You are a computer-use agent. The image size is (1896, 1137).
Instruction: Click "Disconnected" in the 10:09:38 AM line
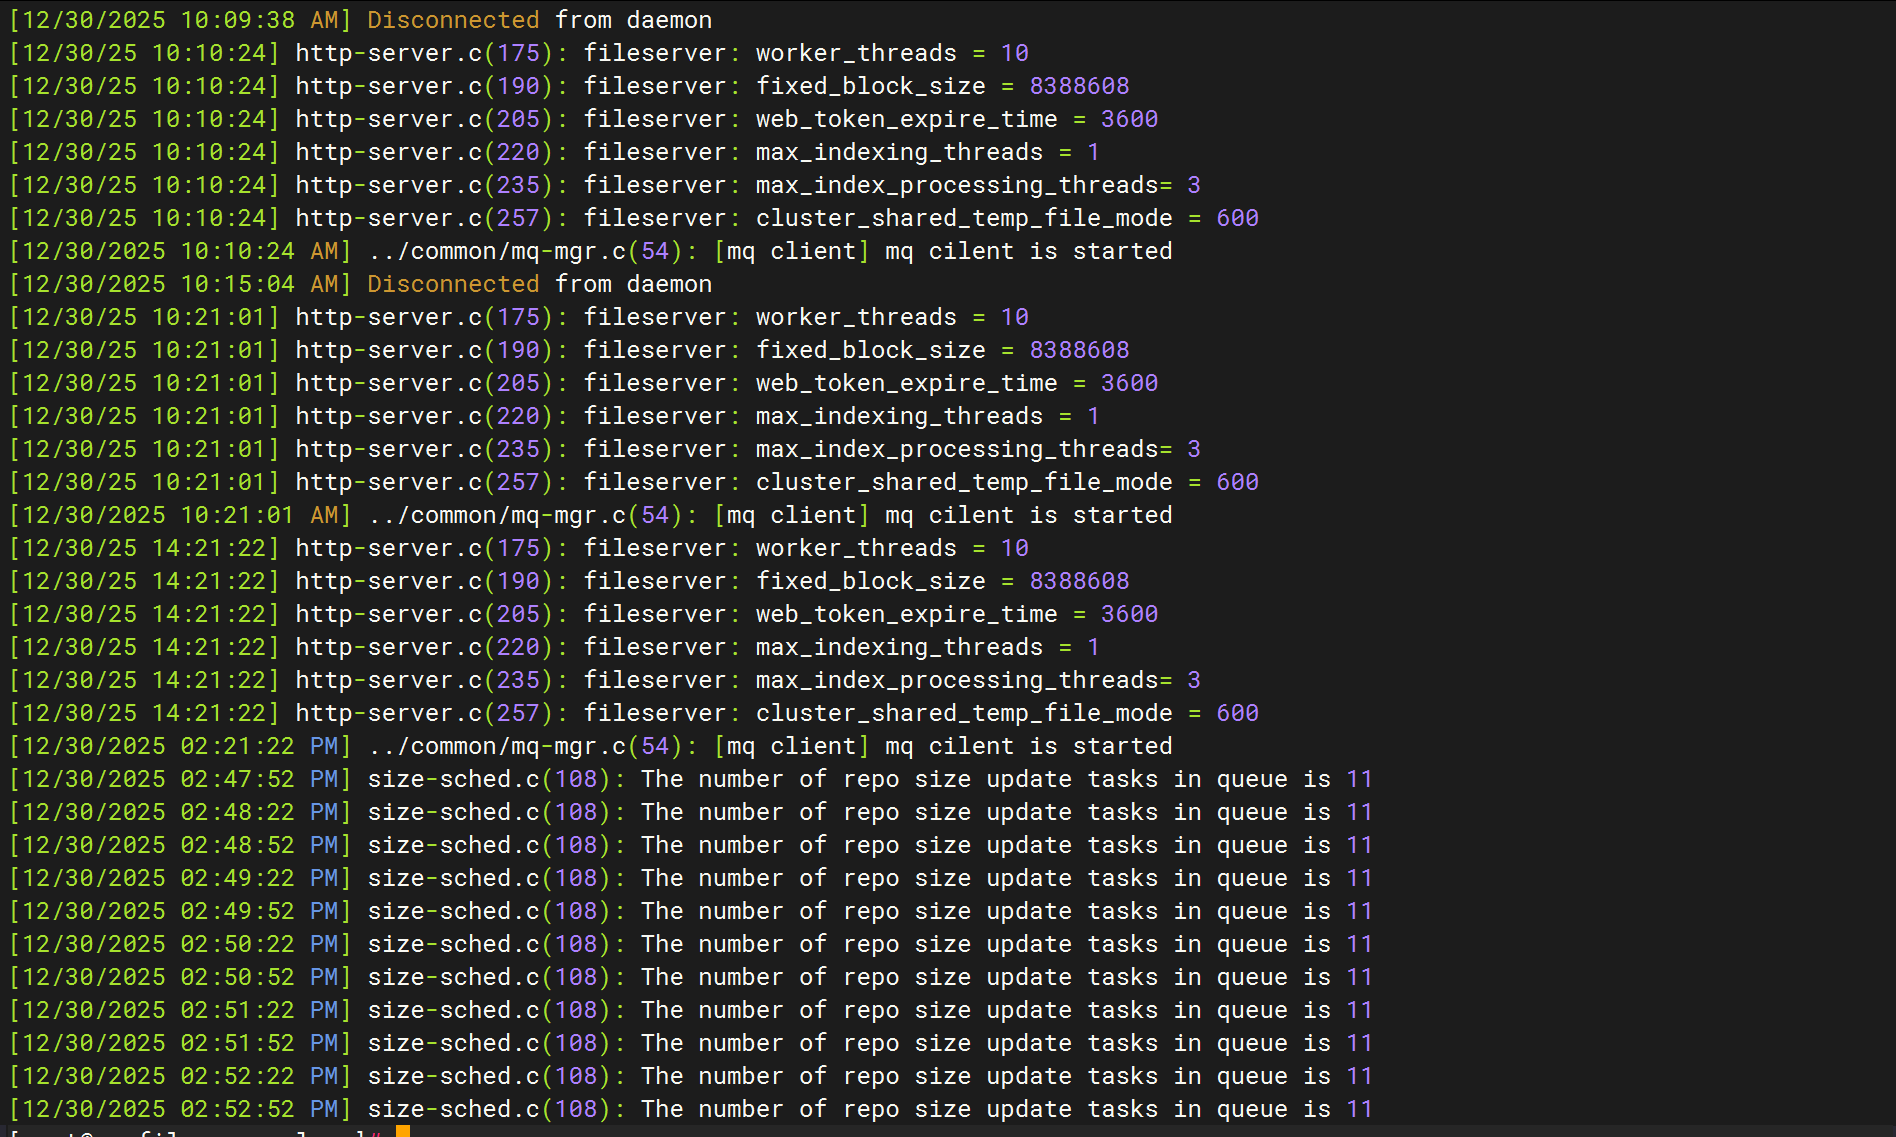(x=453, y=20)
